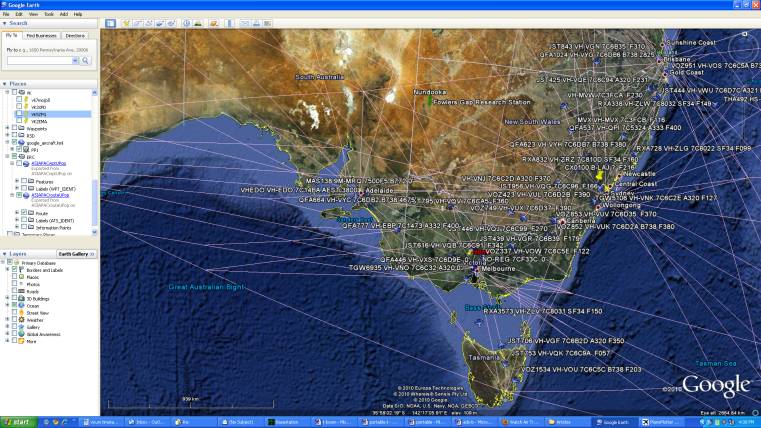761x428 pixels.
Task: Expand the Weather layer tree node
Action: [x=7, y=320]
